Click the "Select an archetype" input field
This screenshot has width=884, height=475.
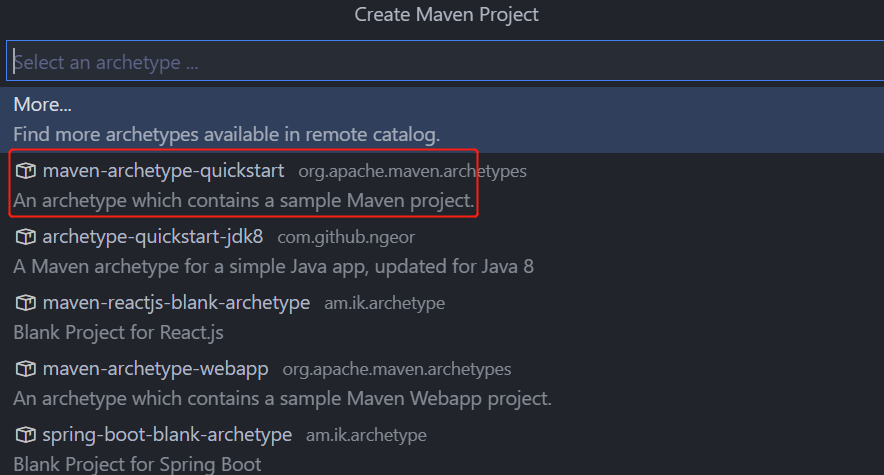pos(445,61)
